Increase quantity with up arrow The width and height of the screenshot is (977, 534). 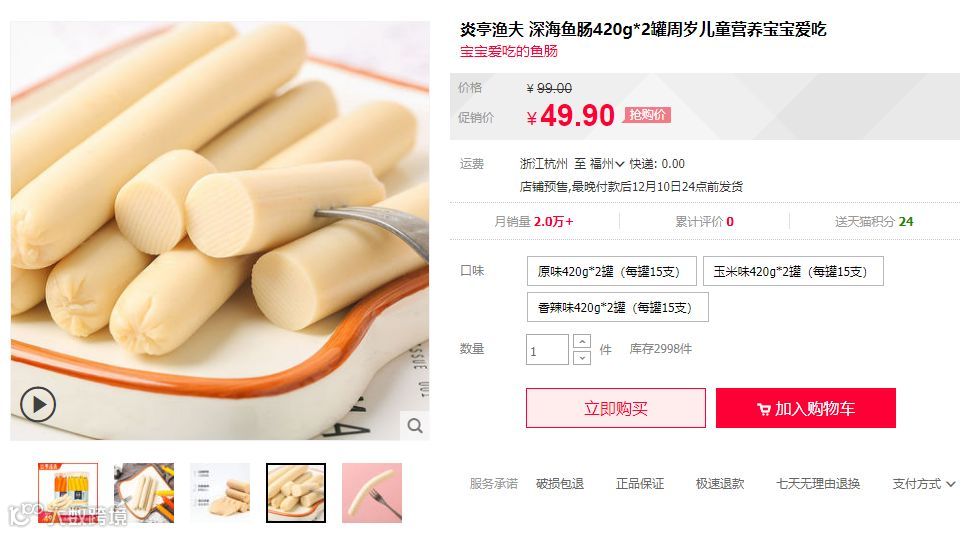click(x=581, y=341)
